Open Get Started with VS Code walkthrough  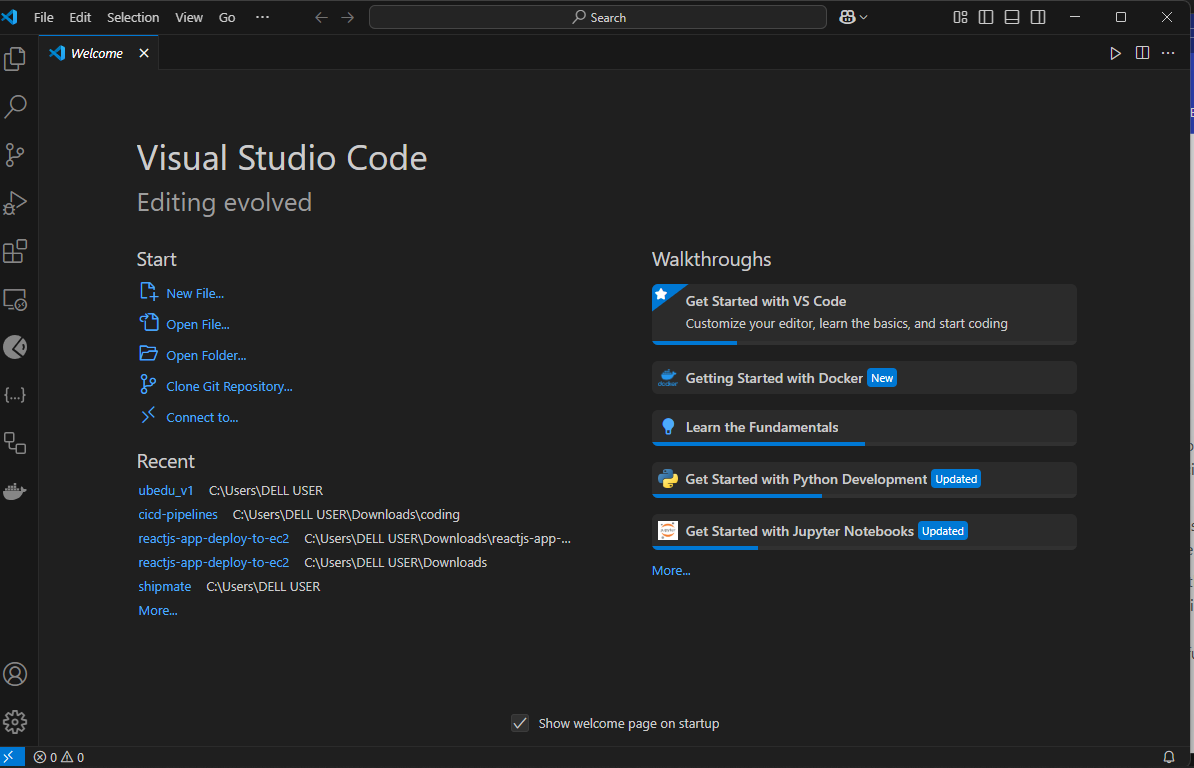(864, 314)
